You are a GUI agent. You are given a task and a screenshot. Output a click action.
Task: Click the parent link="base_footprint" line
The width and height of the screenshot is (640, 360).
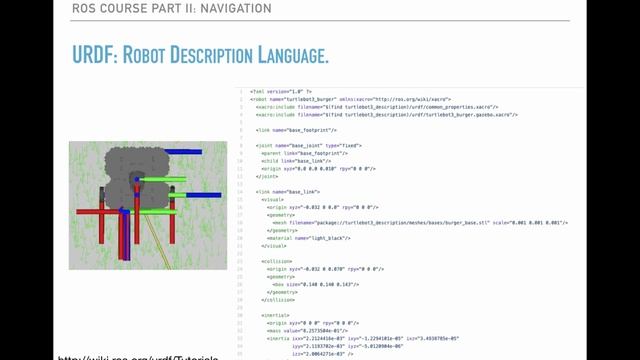click(304, 153)
